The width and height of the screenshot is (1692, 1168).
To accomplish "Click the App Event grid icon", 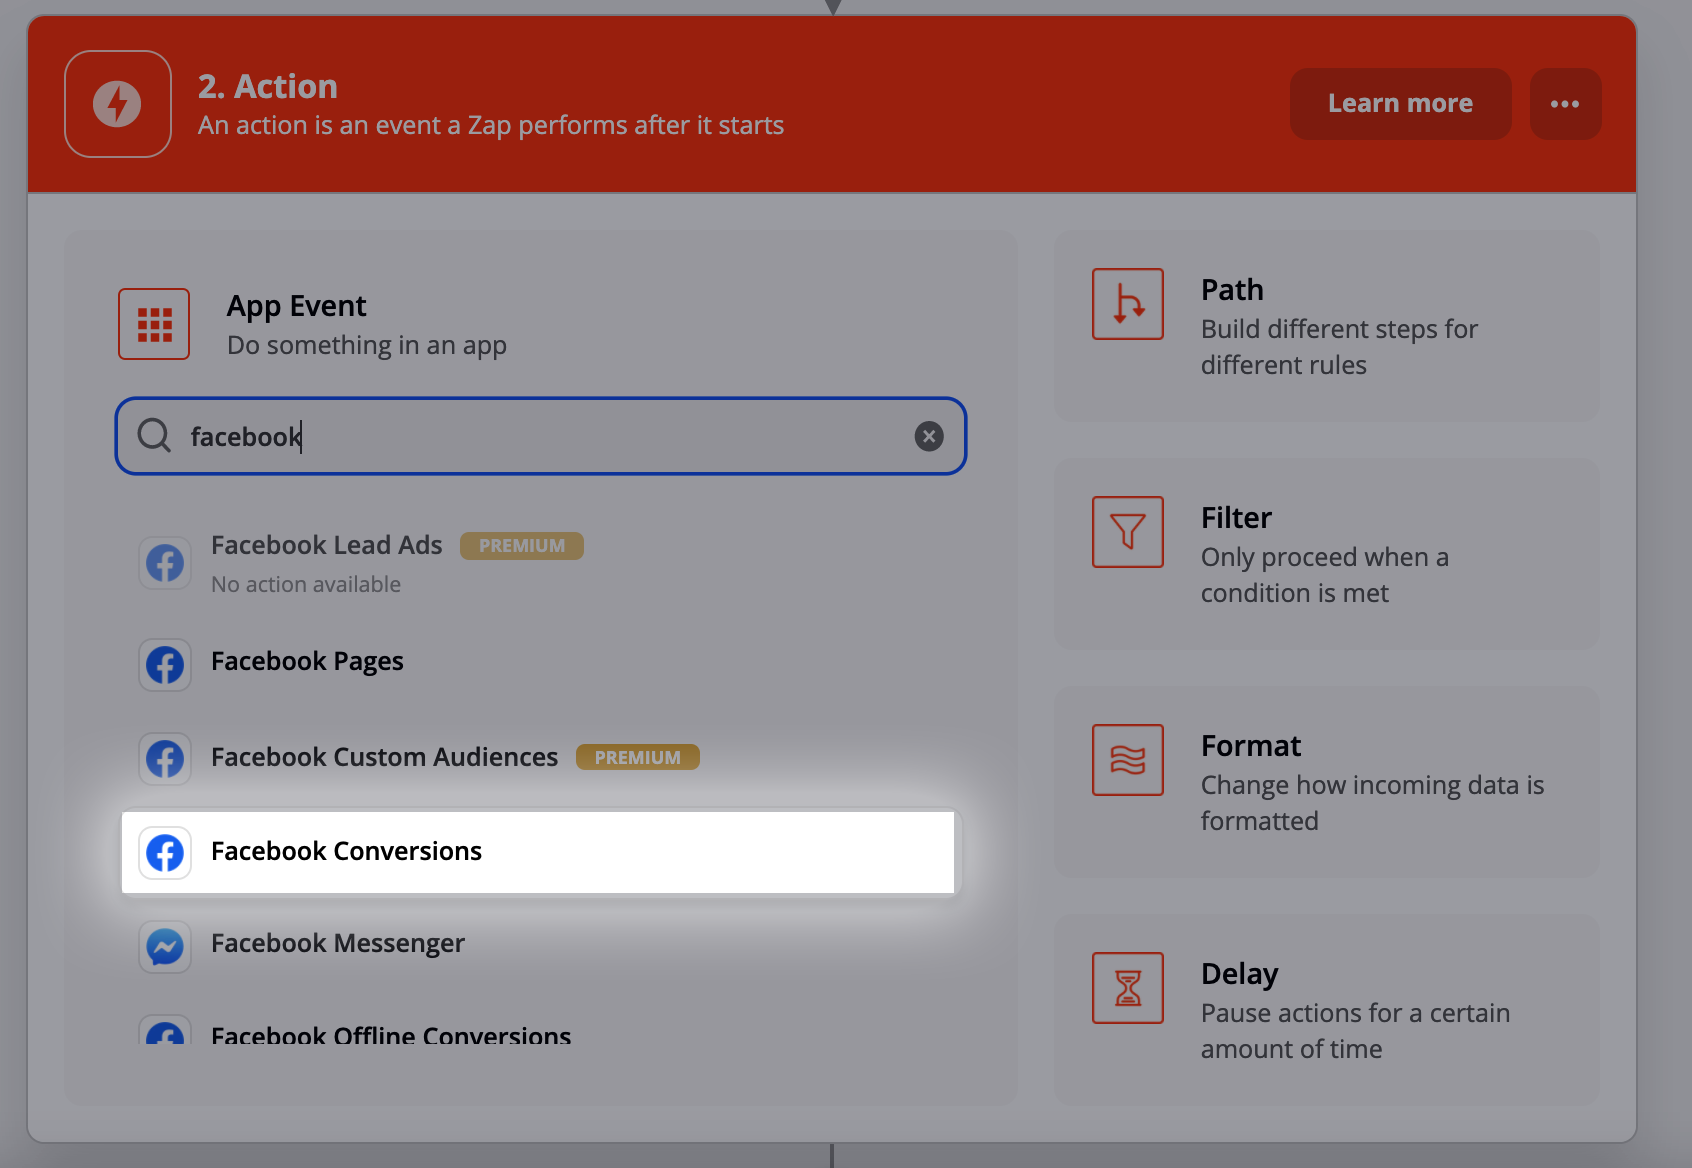I will point(154,324).
